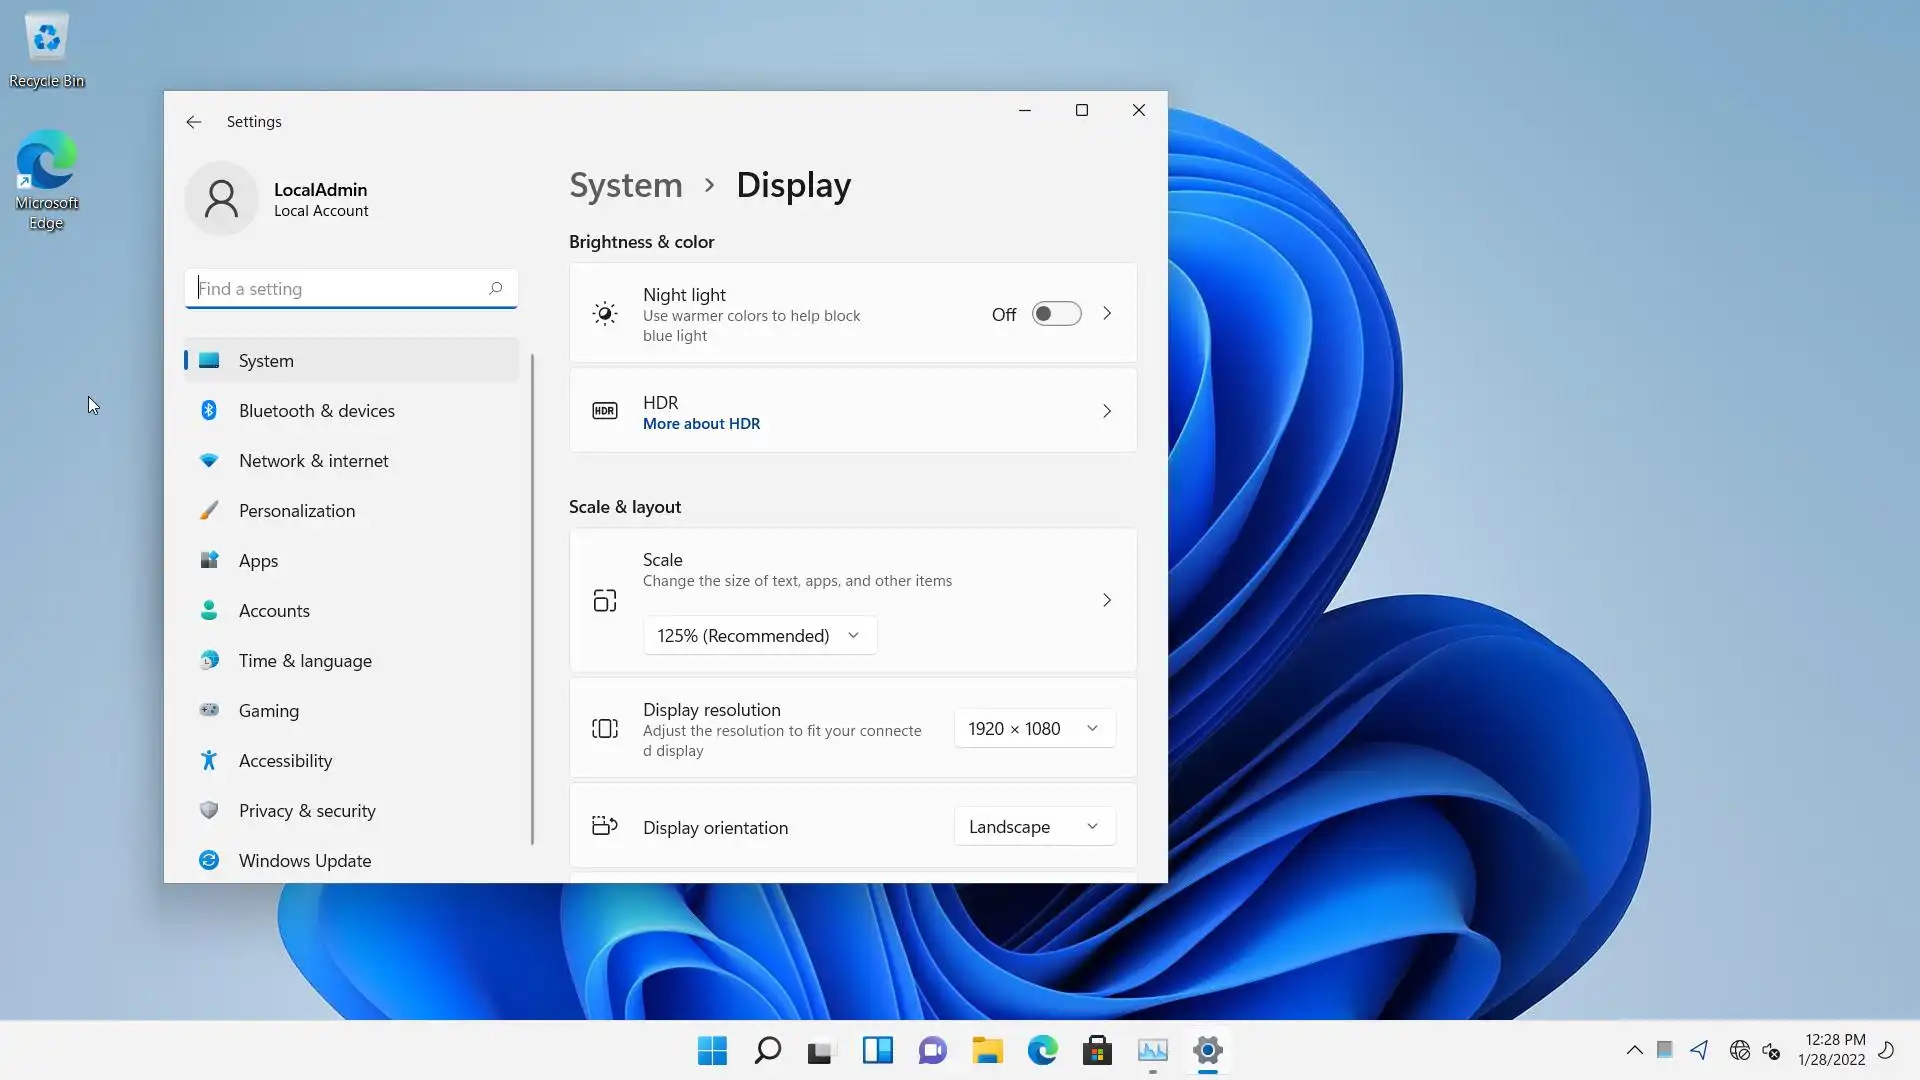Viewport: 1920px width, 1080px height.
Task: Click the More about HDR link
Action: click(701, 424)
